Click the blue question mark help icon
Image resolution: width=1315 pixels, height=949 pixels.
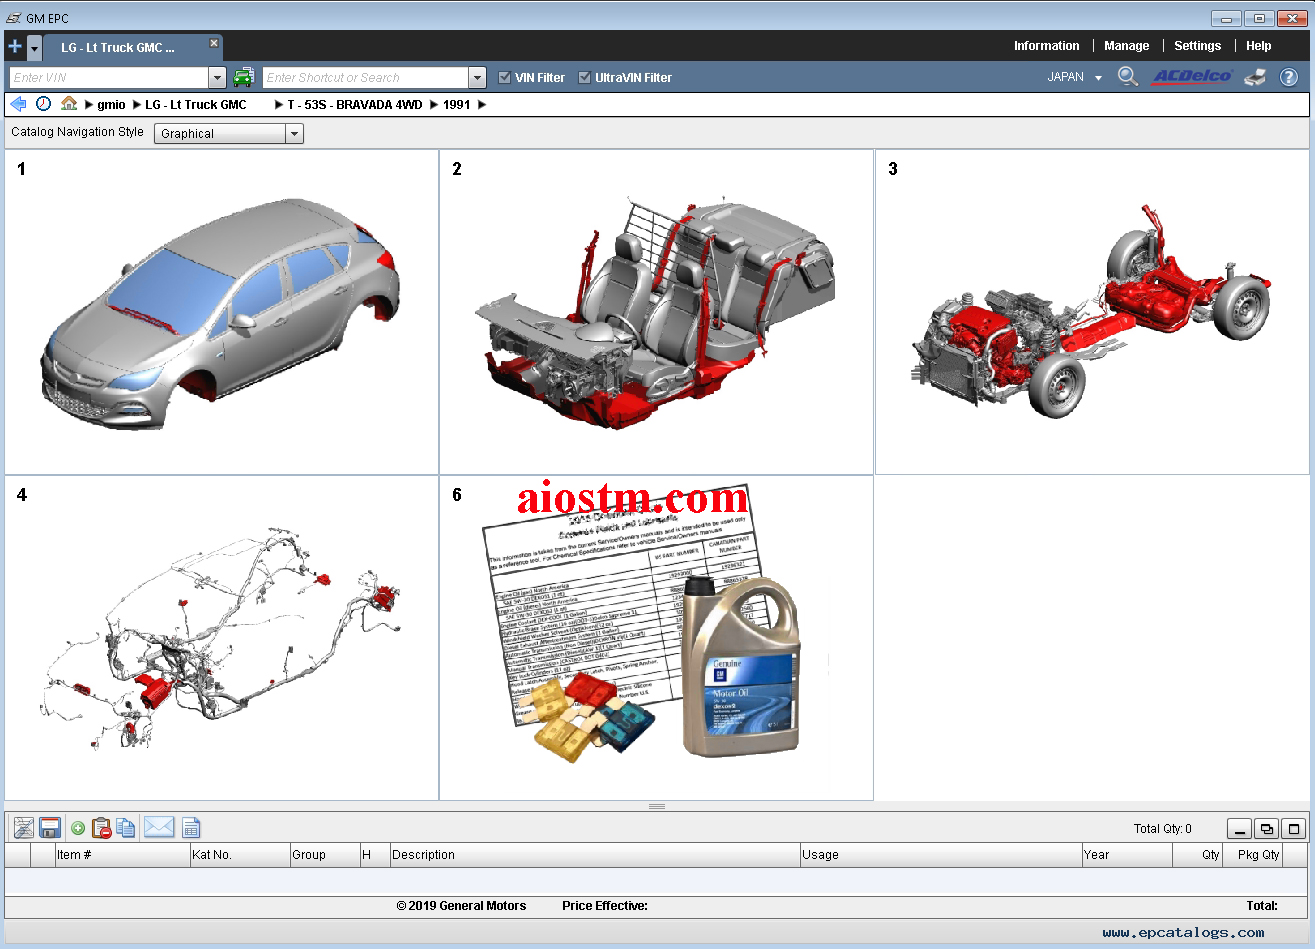(1289, 77)
